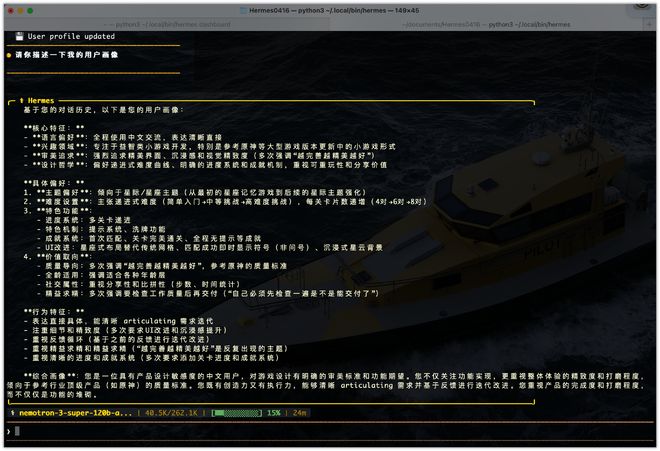Click the prompt chevron at the bottom
This screenshot has height=451, width=660.
click(x=9, y=431)
